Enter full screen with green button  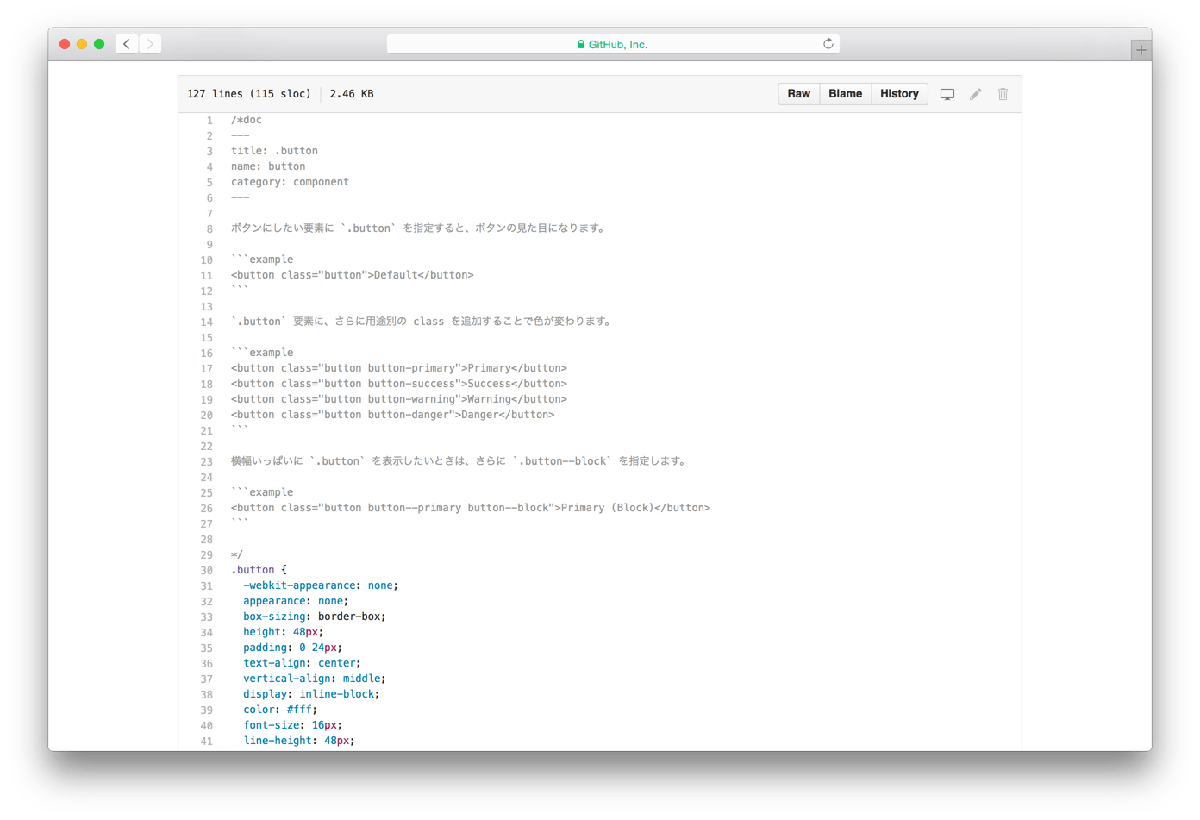99,44
